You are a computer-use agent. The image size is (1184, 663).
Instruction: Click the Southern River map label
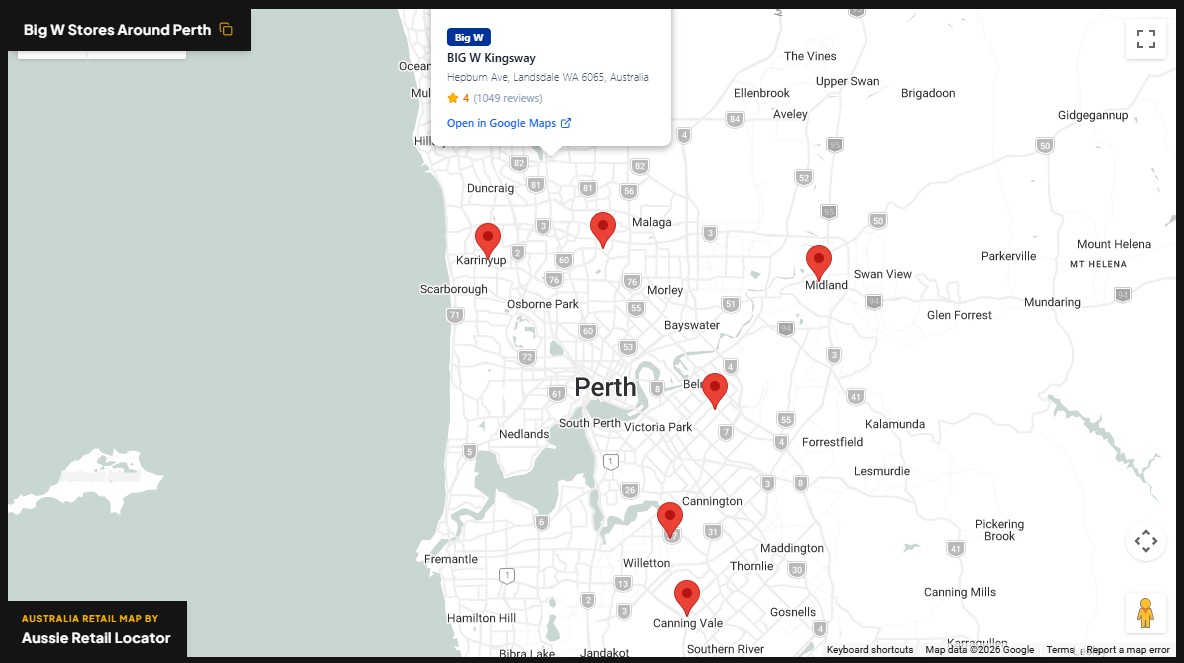coord(725,649)
